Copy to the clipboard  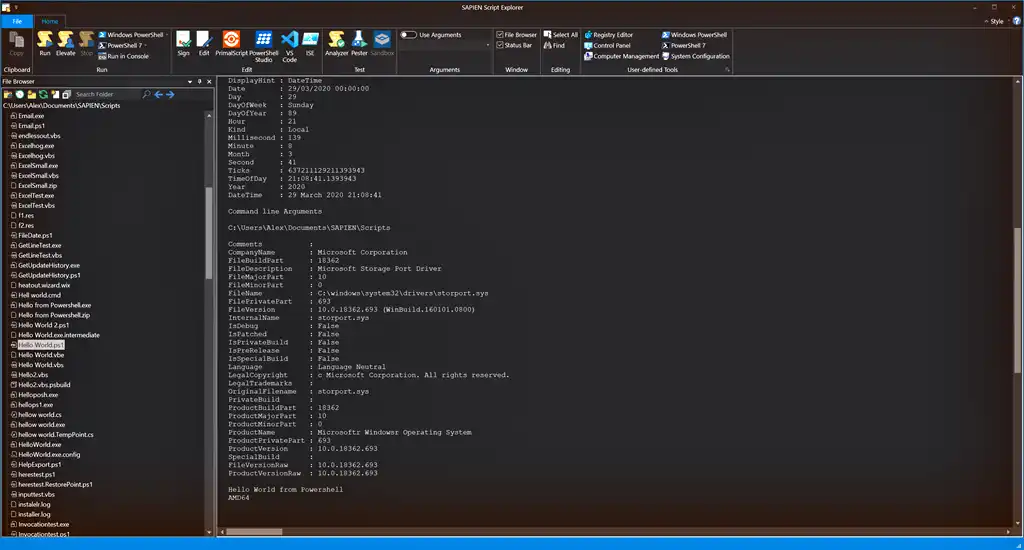pos(16,44)
